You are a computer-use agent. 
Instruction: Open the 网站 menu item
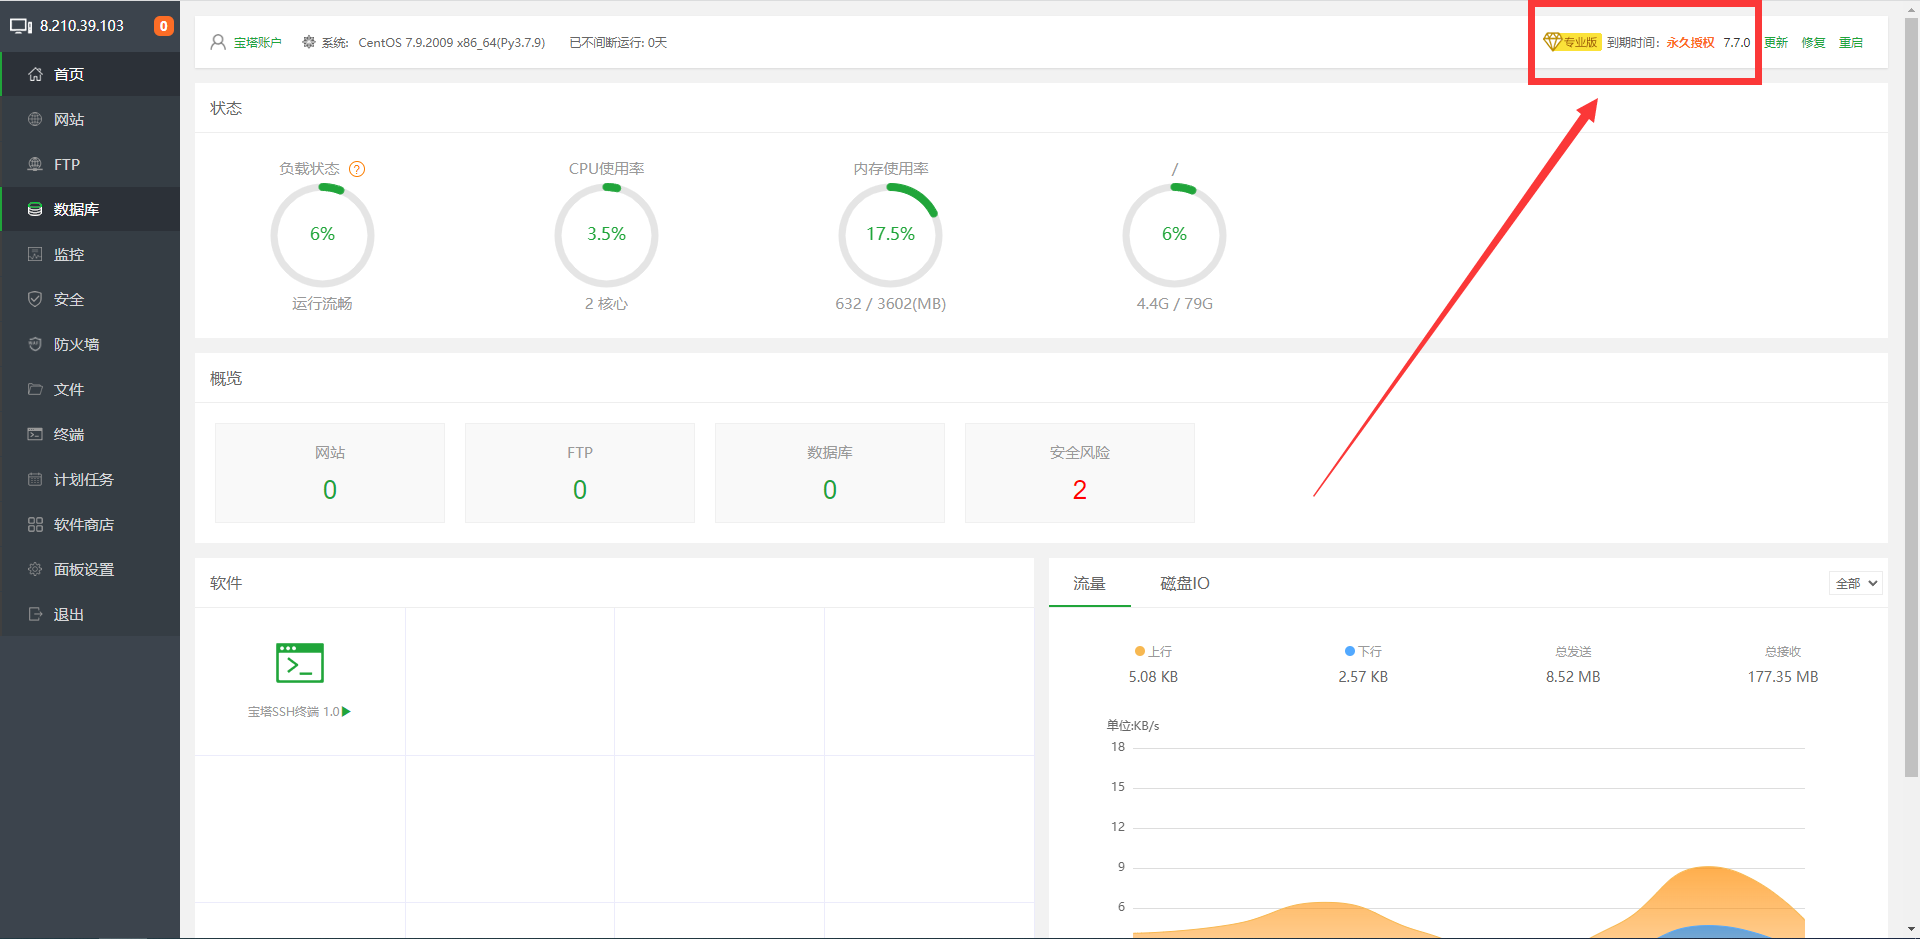[x=69, y=120]
